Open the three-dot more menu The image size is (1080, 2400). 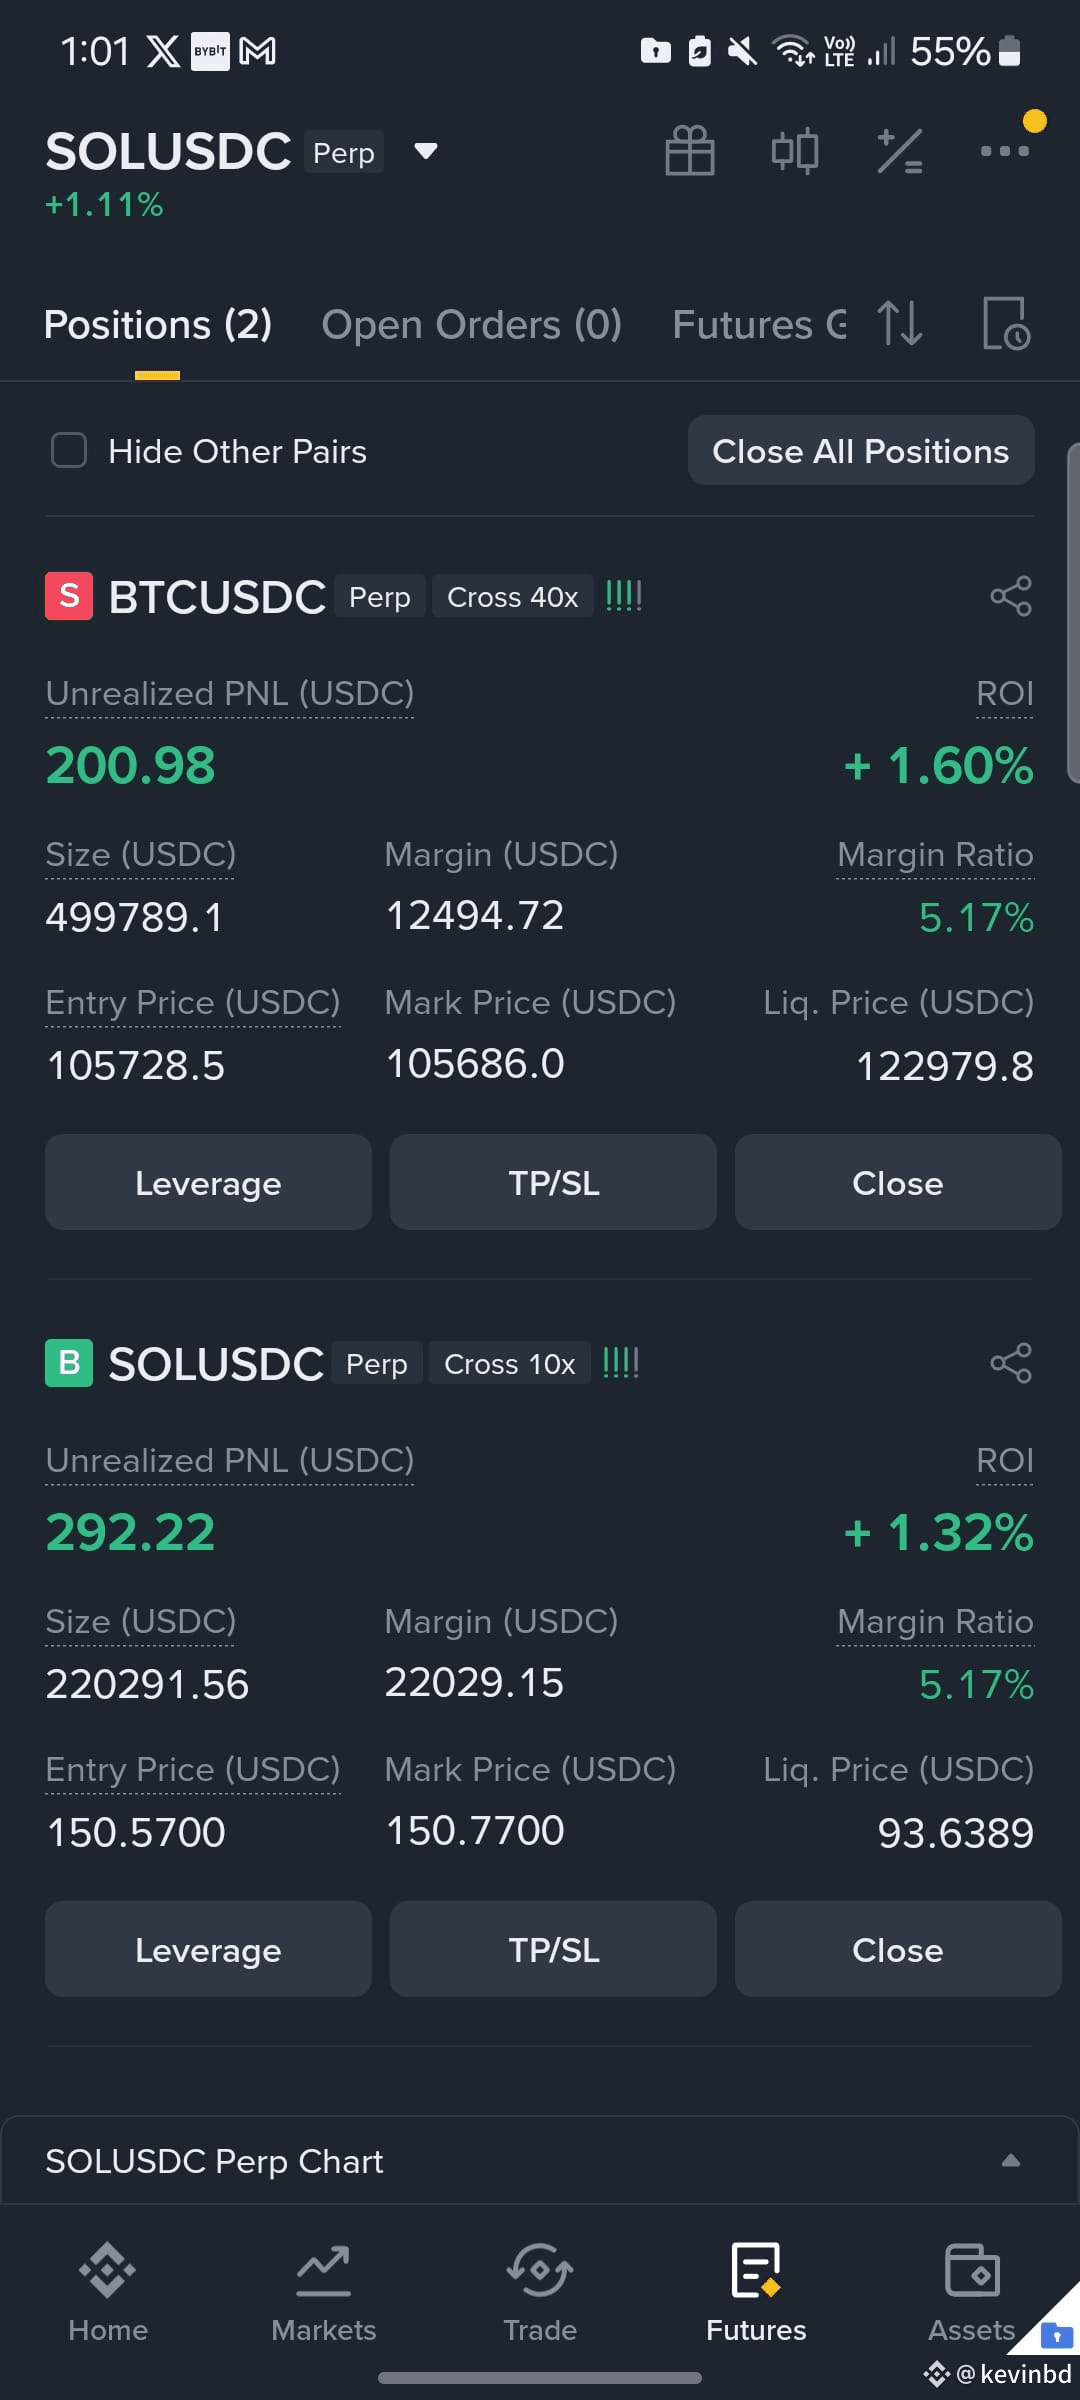[1005, 151]
